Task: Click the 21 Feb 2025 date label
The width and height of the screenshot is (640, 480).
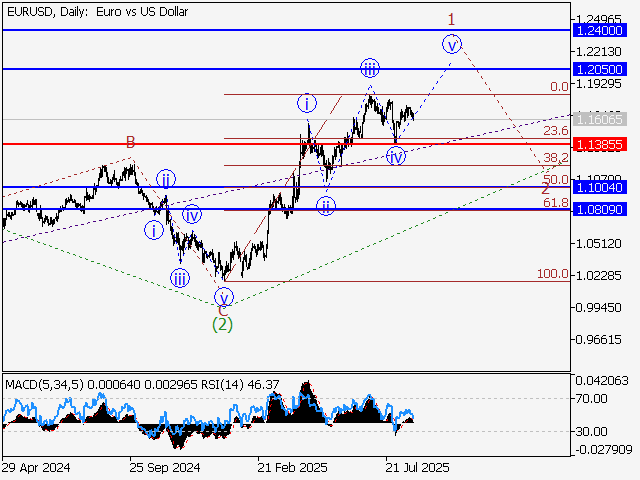Action: (x=291, y=467)
